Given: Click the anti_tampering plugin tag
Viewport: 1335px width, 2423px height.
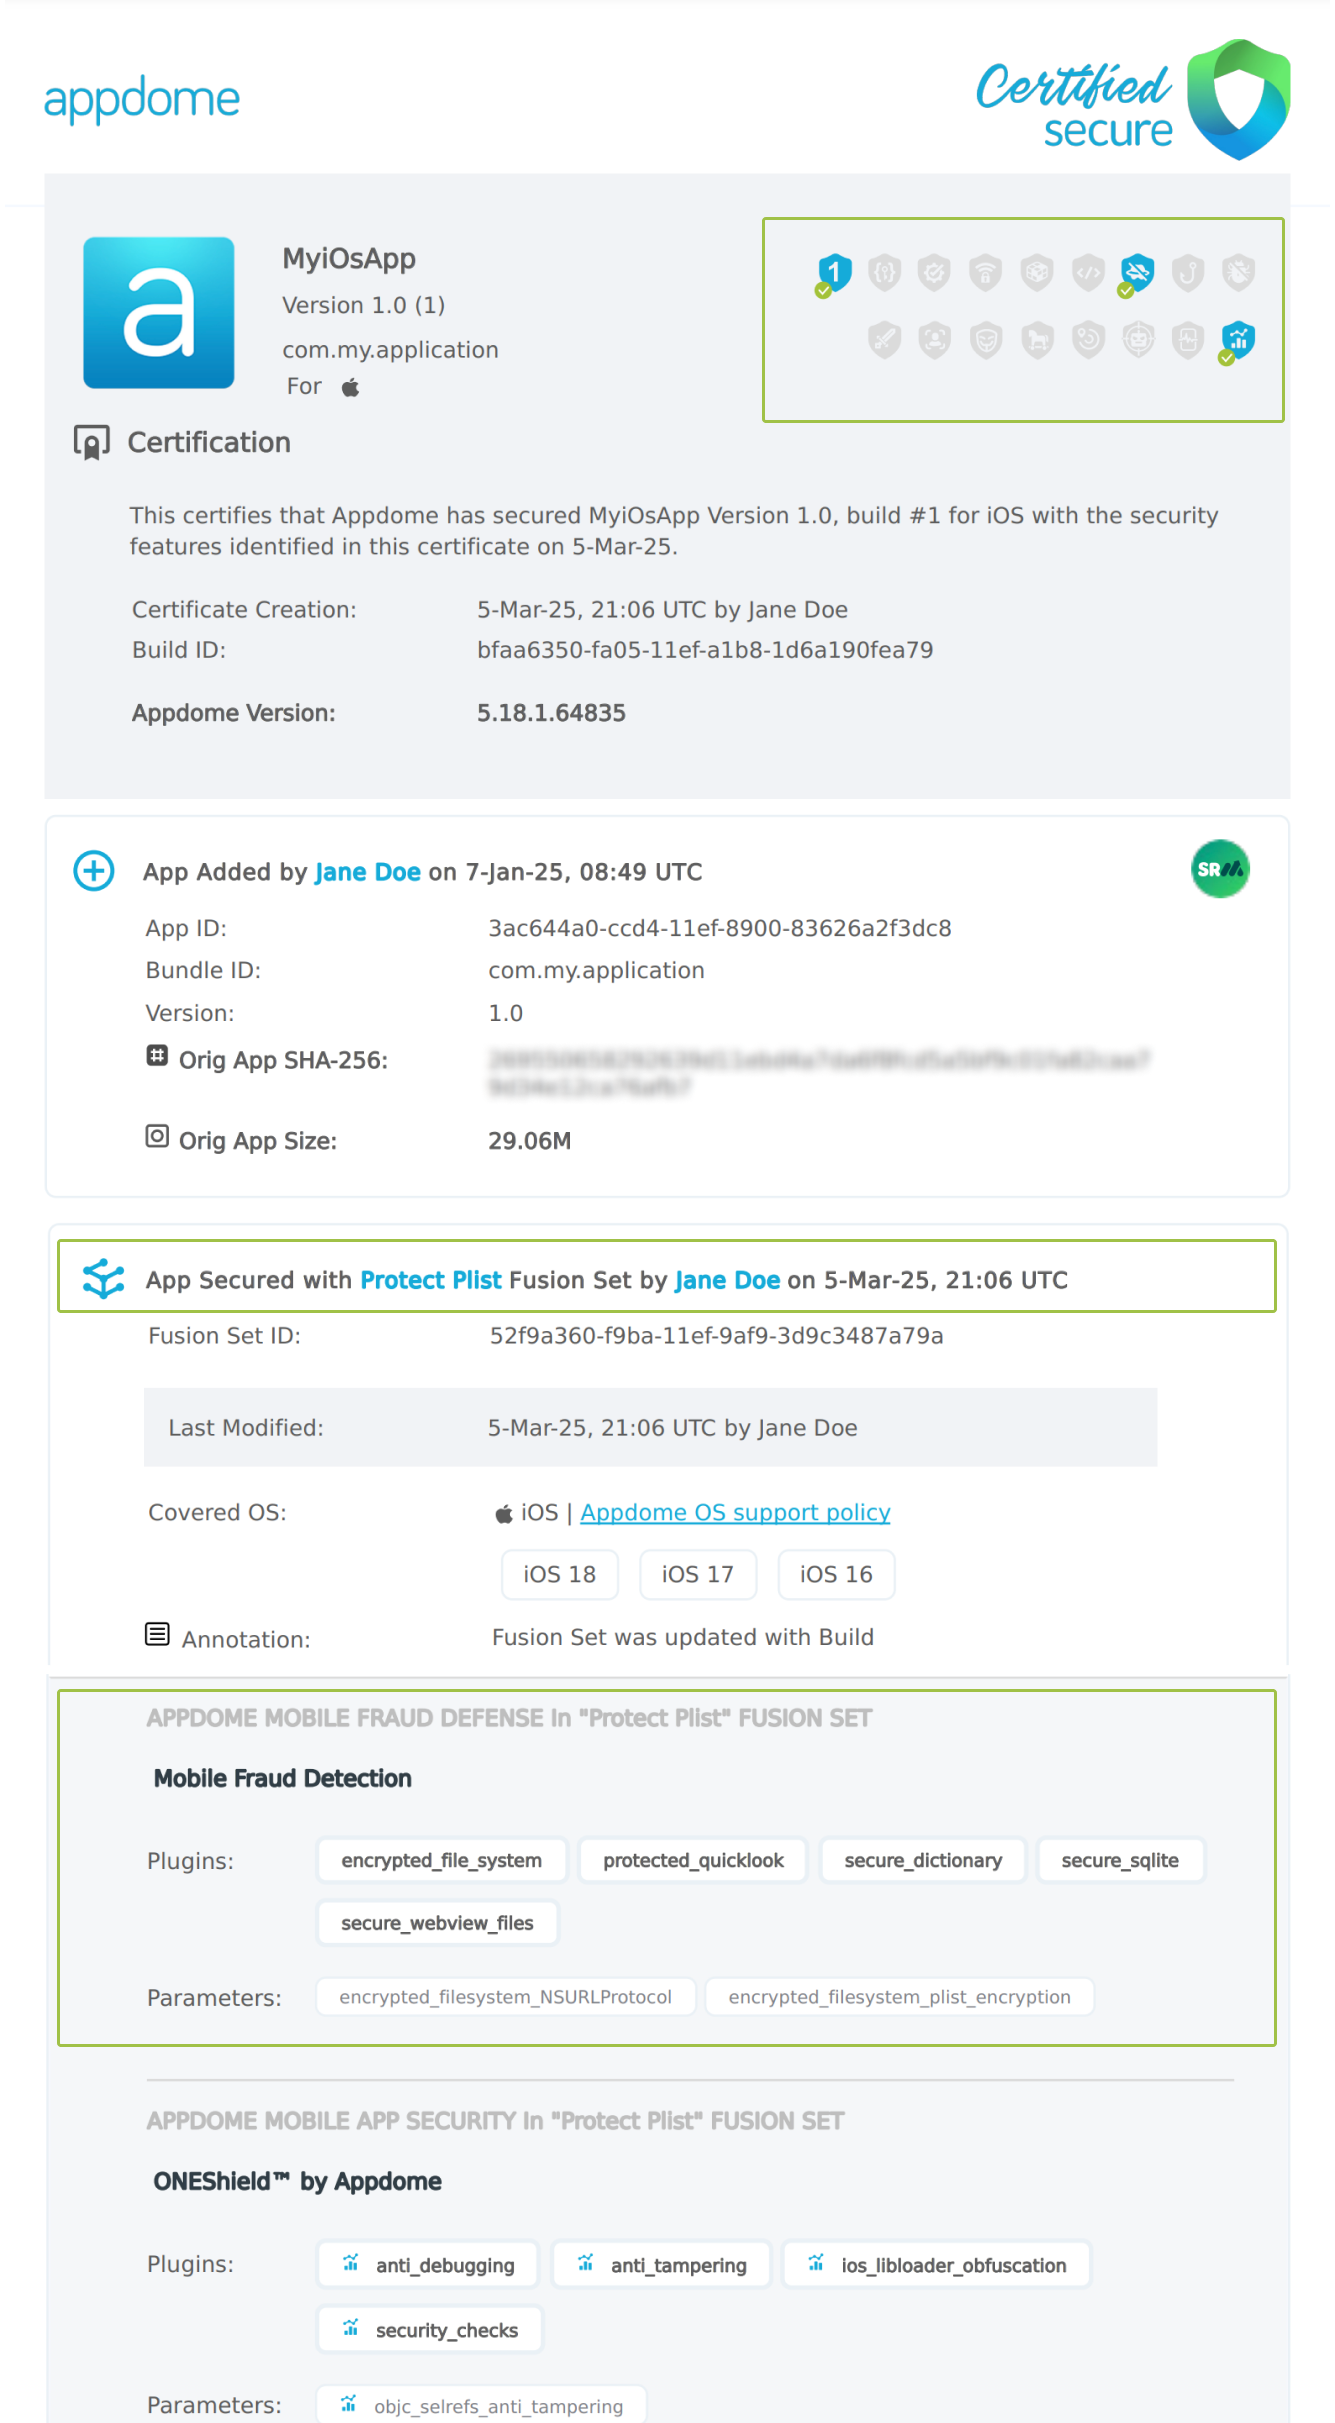Looking at the screenshot, I should (x=661, y=2265).
